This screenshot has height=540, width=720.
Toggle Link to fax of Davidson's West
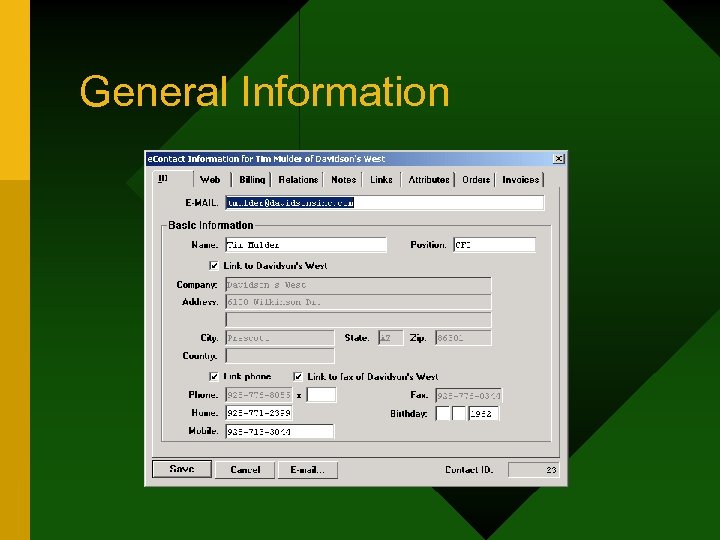[298, 377]
